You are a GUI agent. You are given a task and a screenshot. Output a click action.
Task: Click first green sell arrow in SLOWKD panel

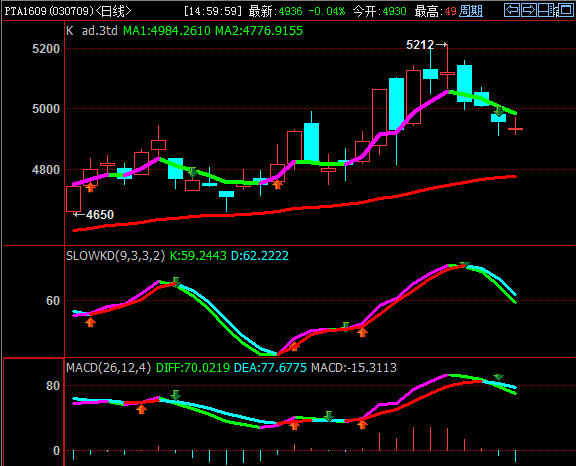tap(176, 282)
